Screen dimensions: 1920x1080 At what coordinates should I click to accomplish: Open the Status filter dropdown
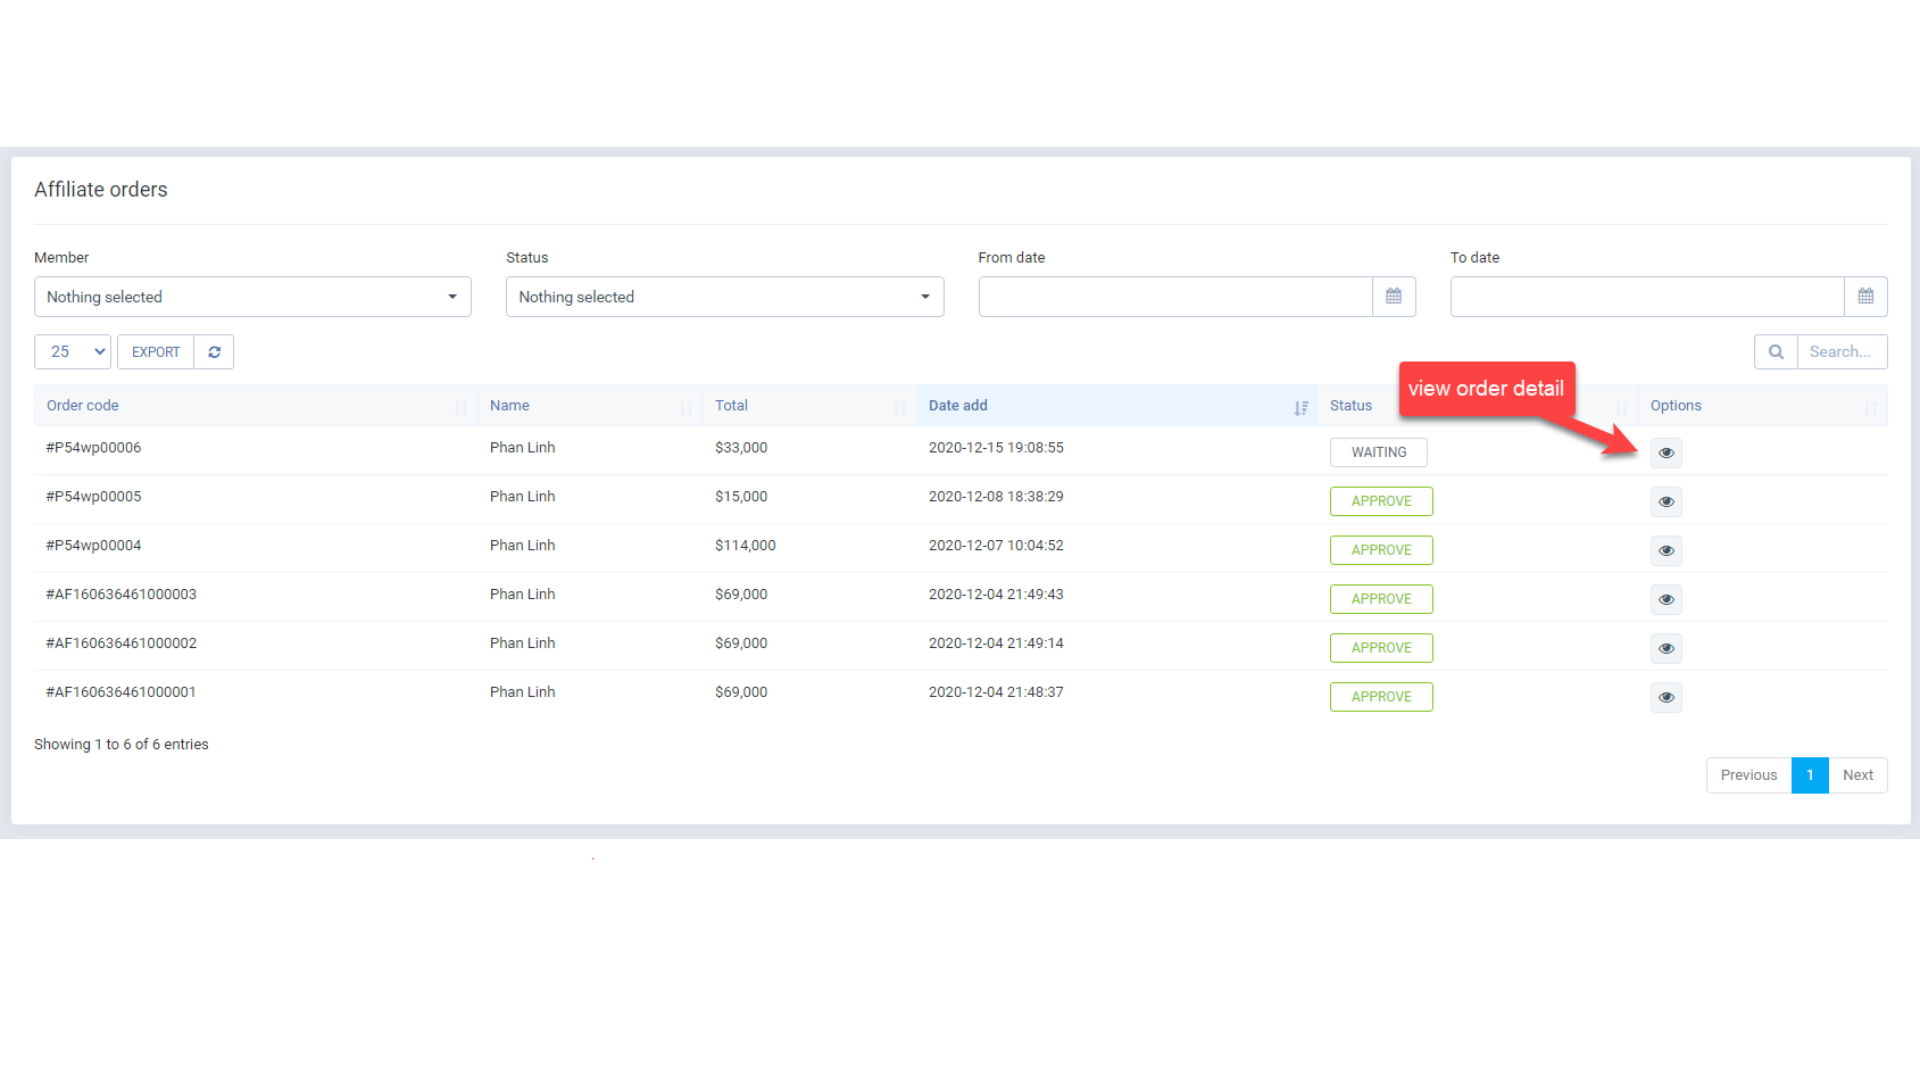[x=724, y=296]
